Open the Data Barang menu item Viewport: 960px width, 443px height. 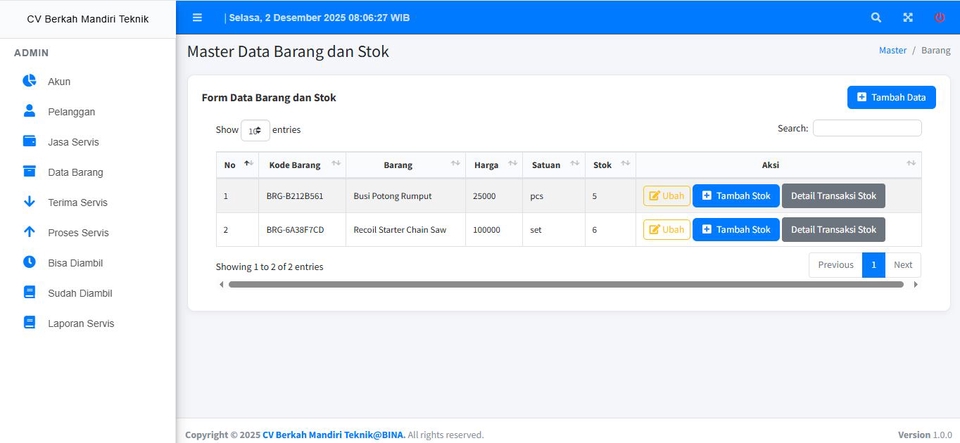pos(75,172)
